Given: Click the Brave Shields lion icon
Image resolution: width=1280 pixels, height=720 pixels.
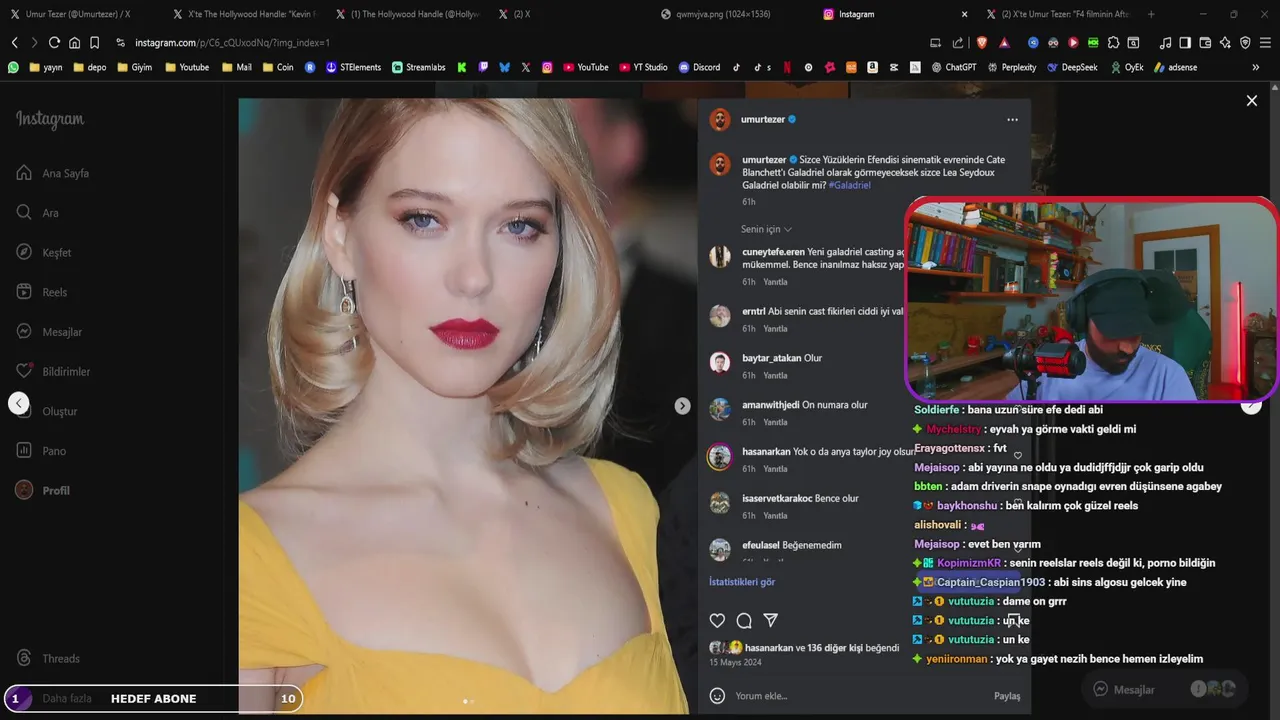Looking at the screenshot, I should point(981,43).
